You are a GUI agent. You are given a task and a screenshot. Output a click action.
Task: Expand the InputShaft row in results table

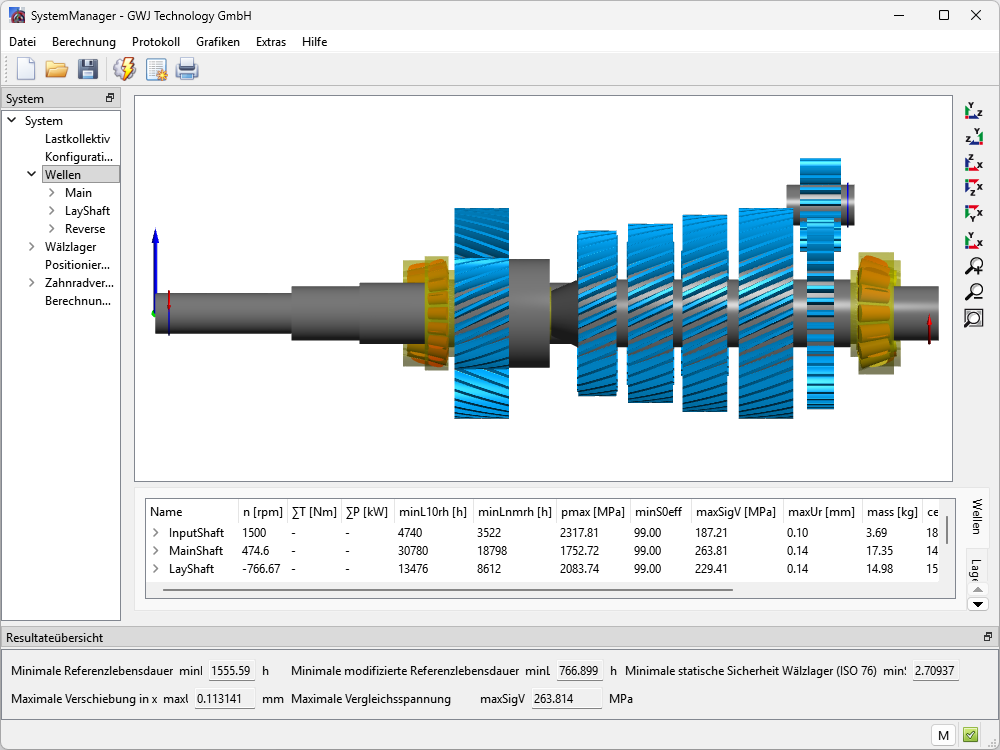coord(156,533)
